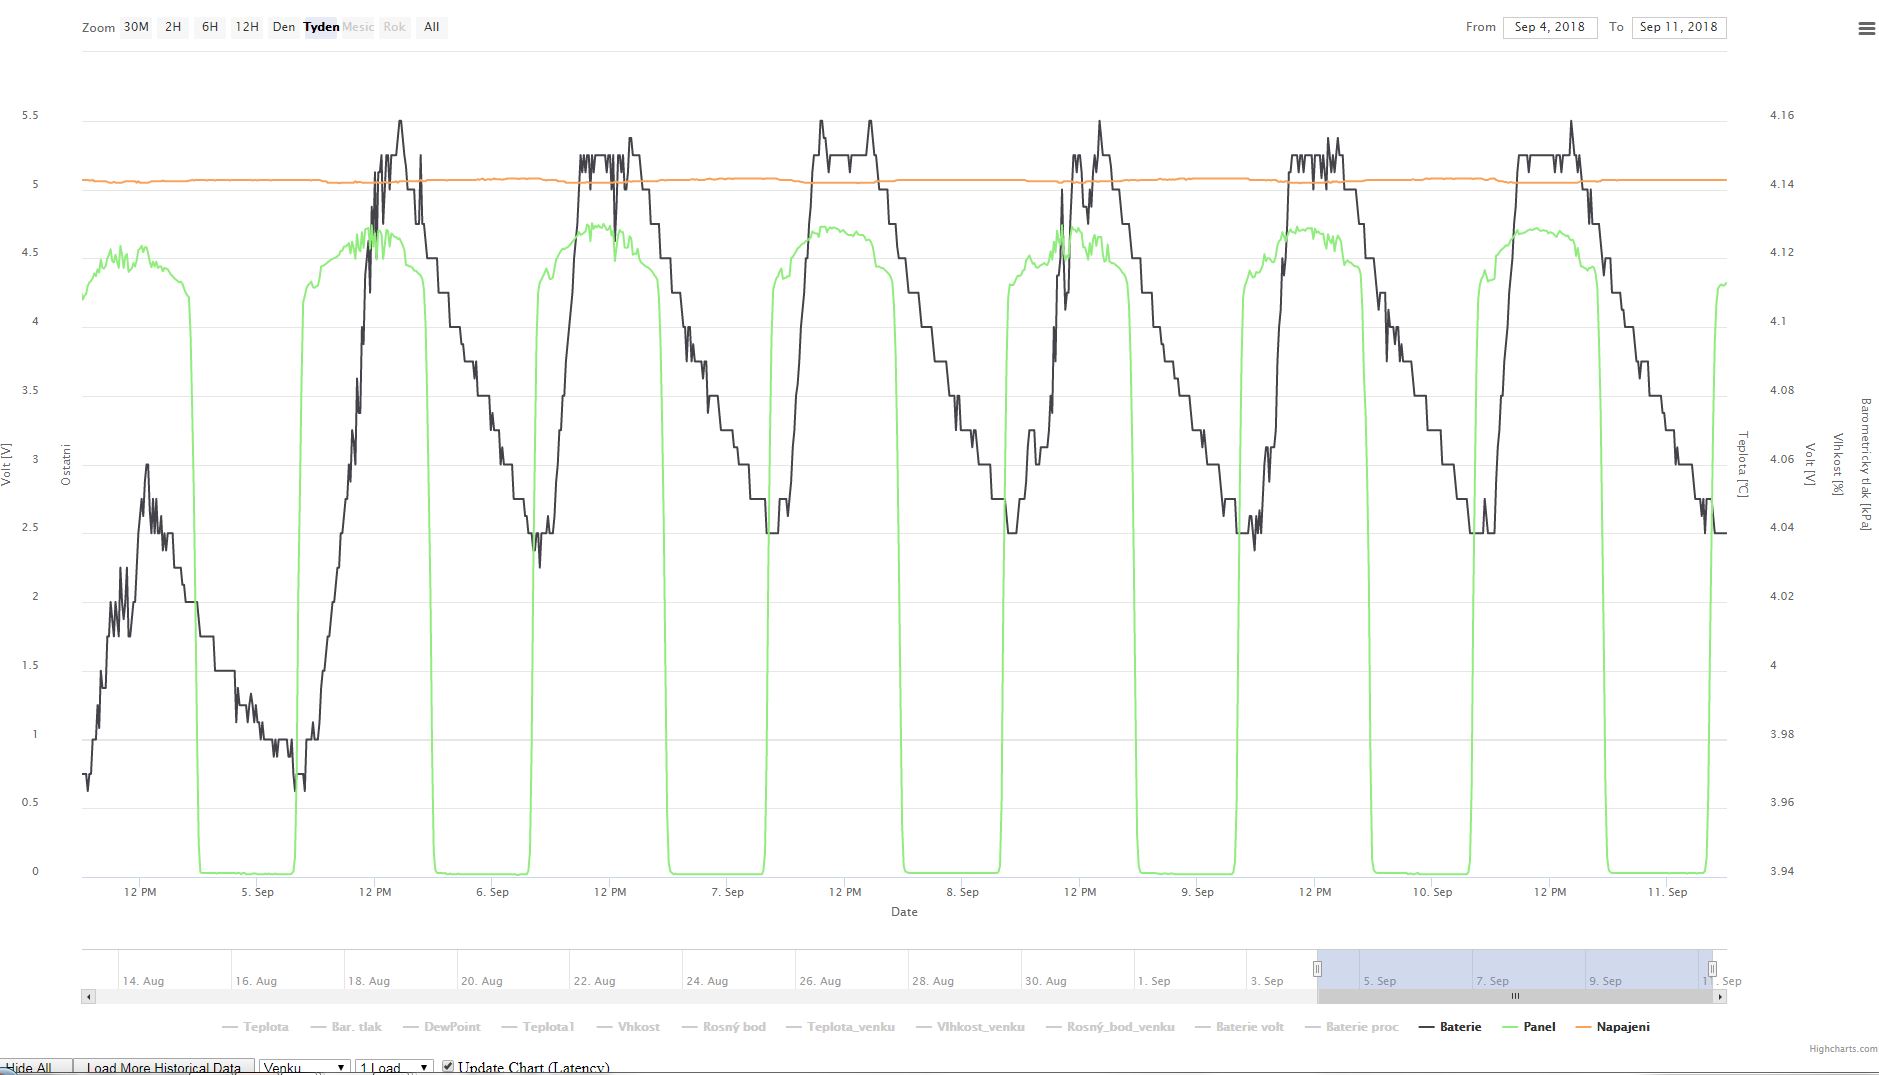This screenshot has width=1879, height=1075.
Task: Open the chart context menu hamburger icon
Action: pyautogui.click(x=1866, y=29)
